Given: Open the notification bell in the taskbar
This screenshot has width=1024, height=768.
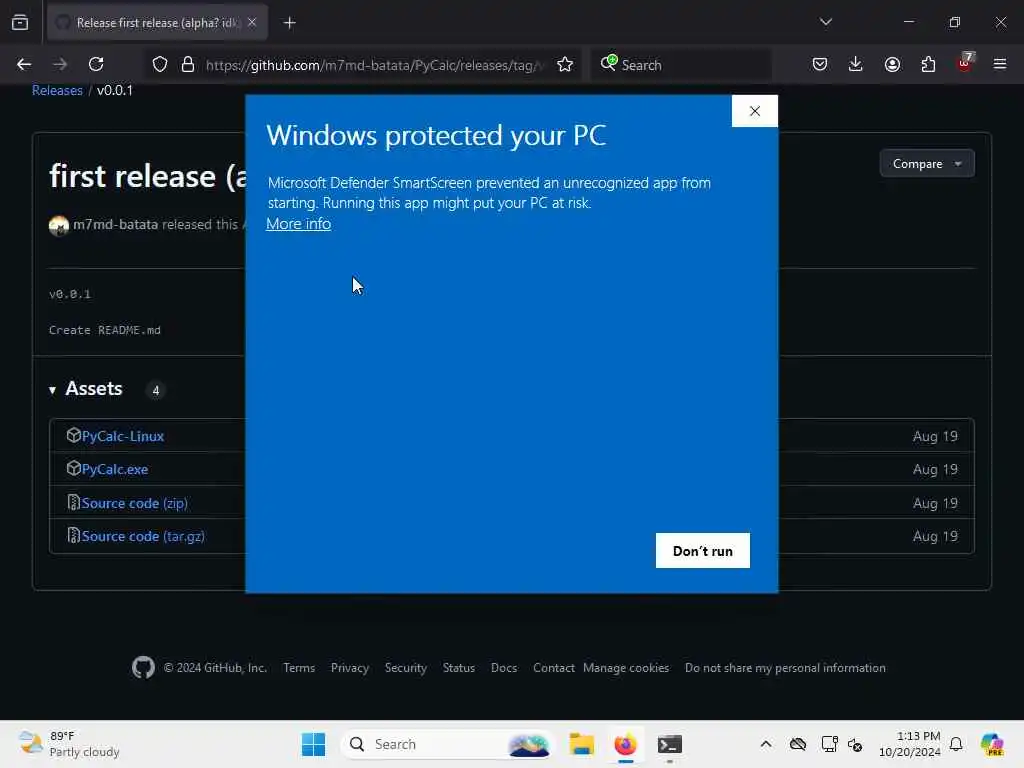Looking at the screenshot, I should point(956,744).
